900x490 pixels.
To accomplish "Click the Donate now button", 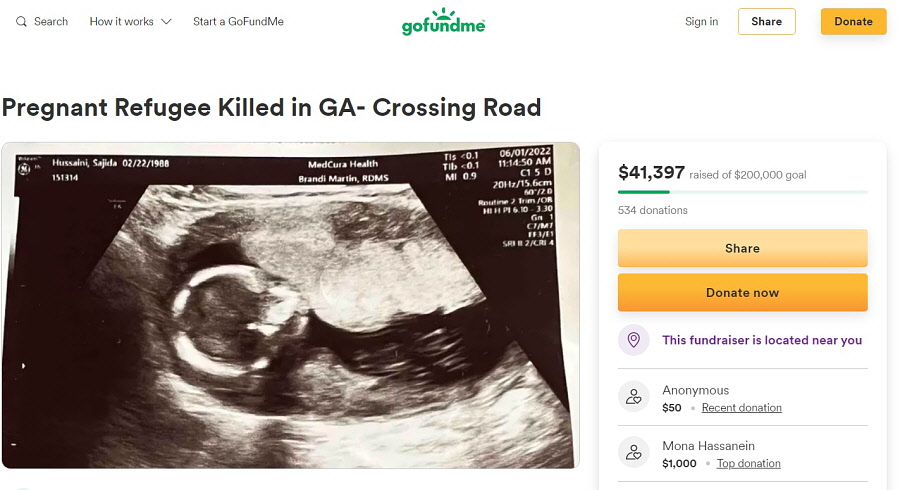I will click(742, 293).
